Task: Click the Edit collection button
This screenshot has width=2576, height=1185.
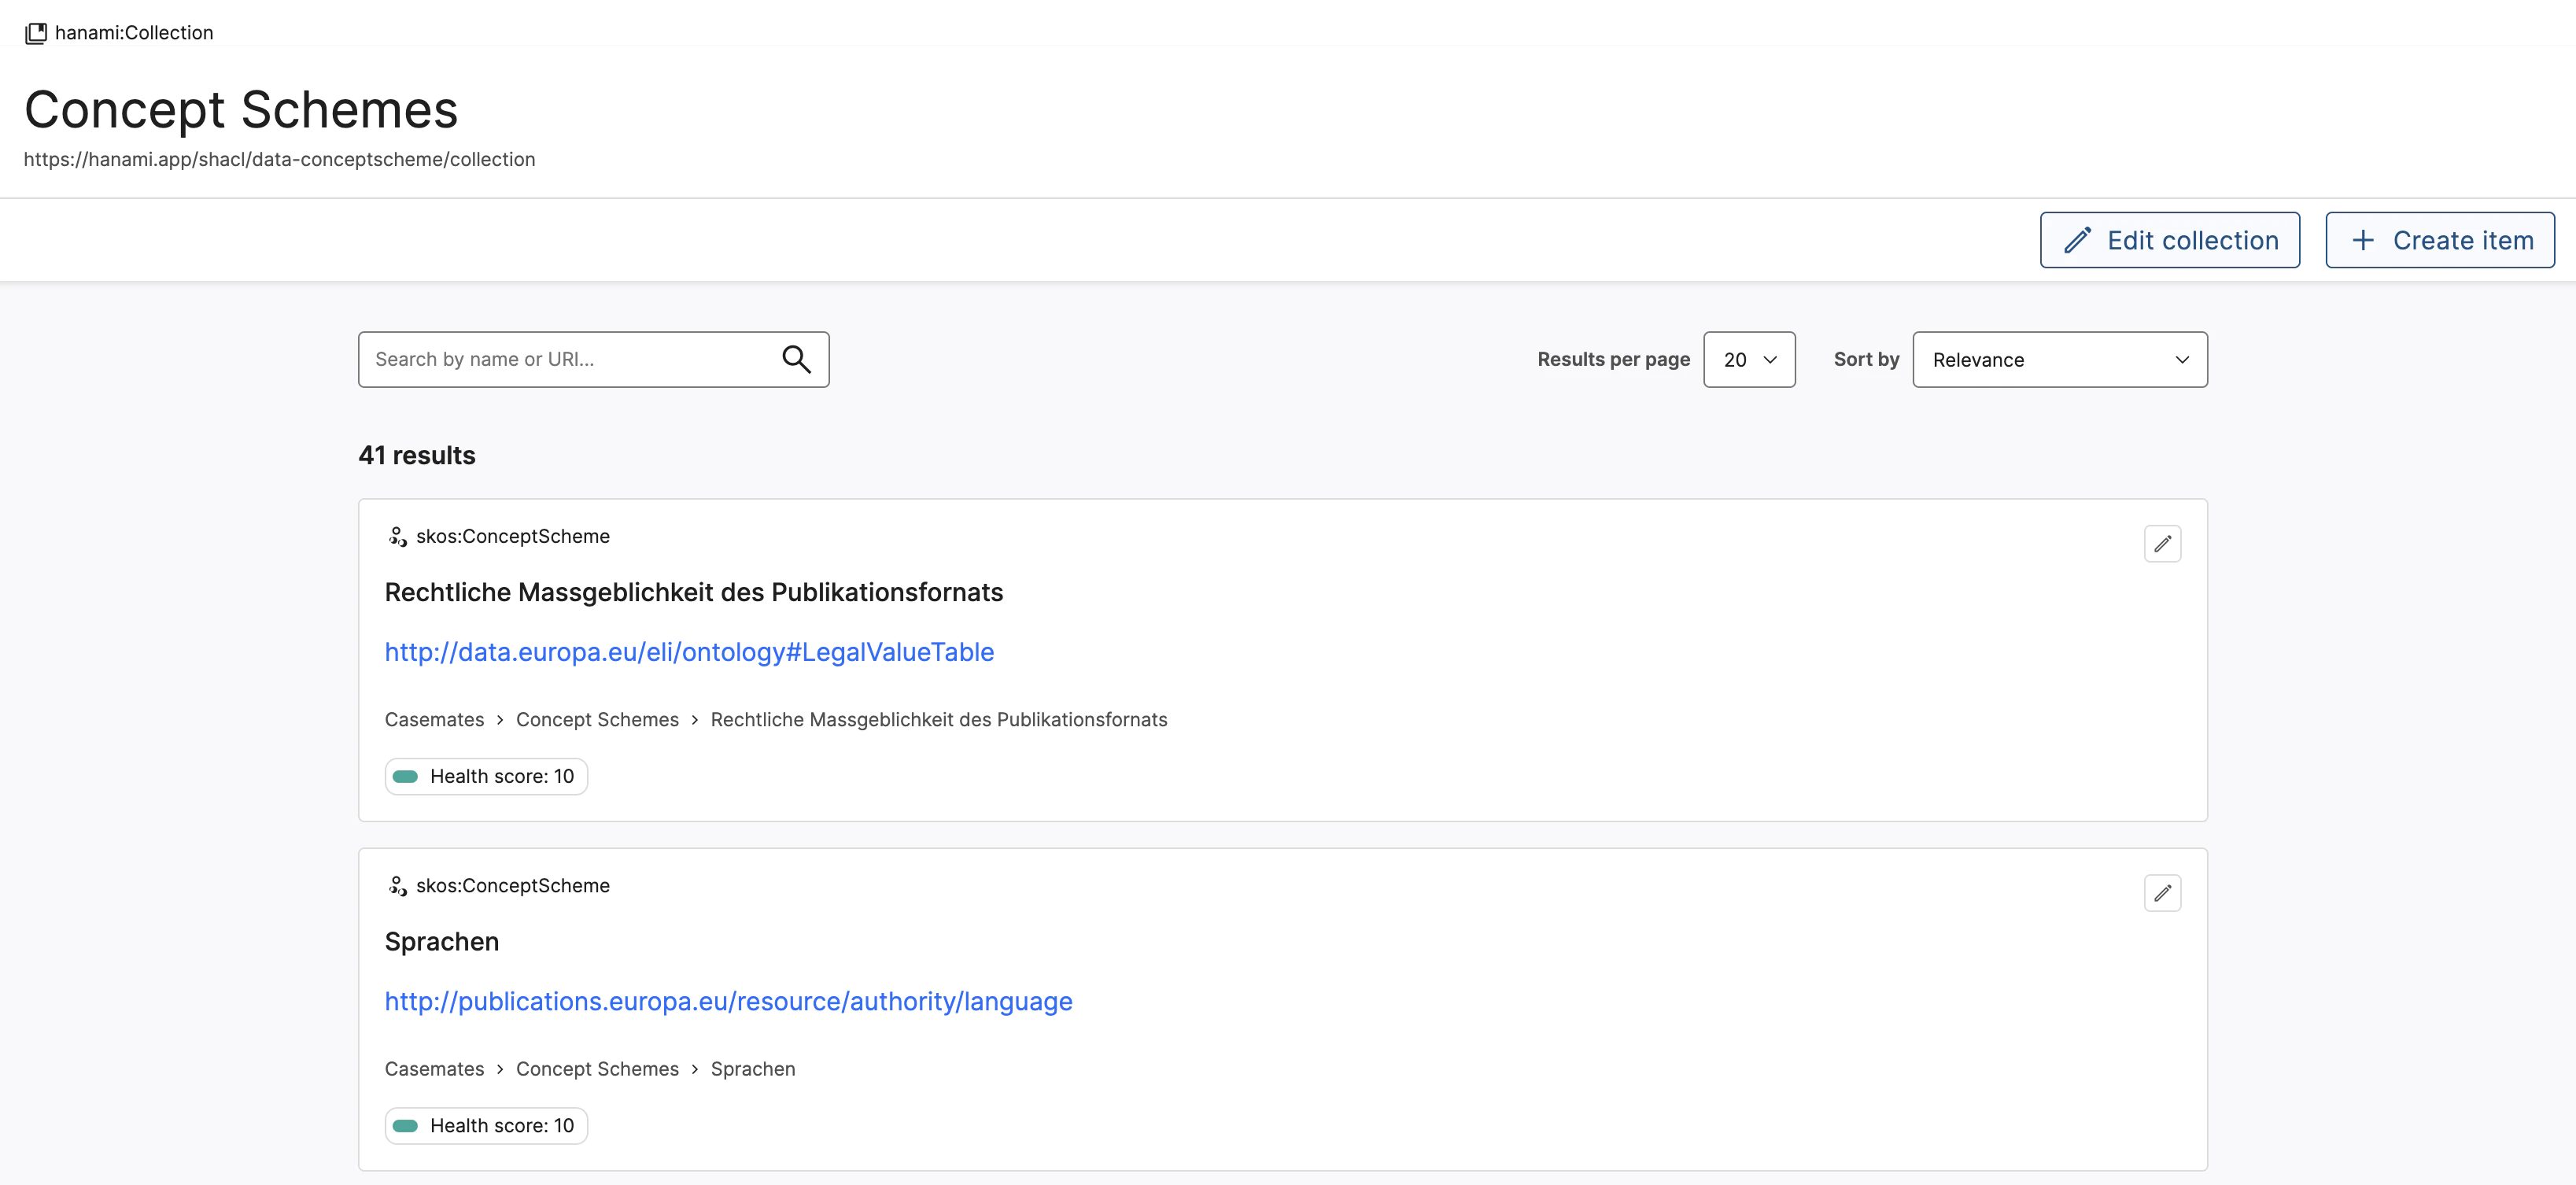Action: (2169, 240)
